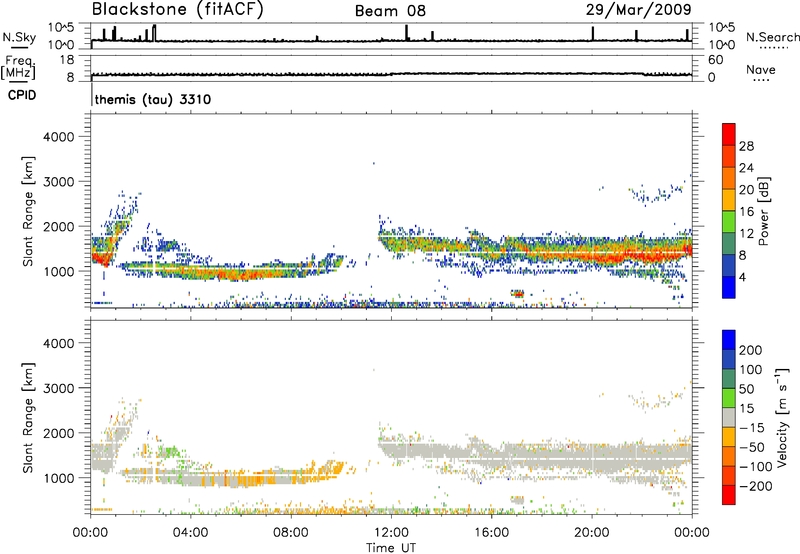Screen dimensions: 800x554
Task: Click the 60 tick on the Nave axis
Action: (x=715, y=60)
